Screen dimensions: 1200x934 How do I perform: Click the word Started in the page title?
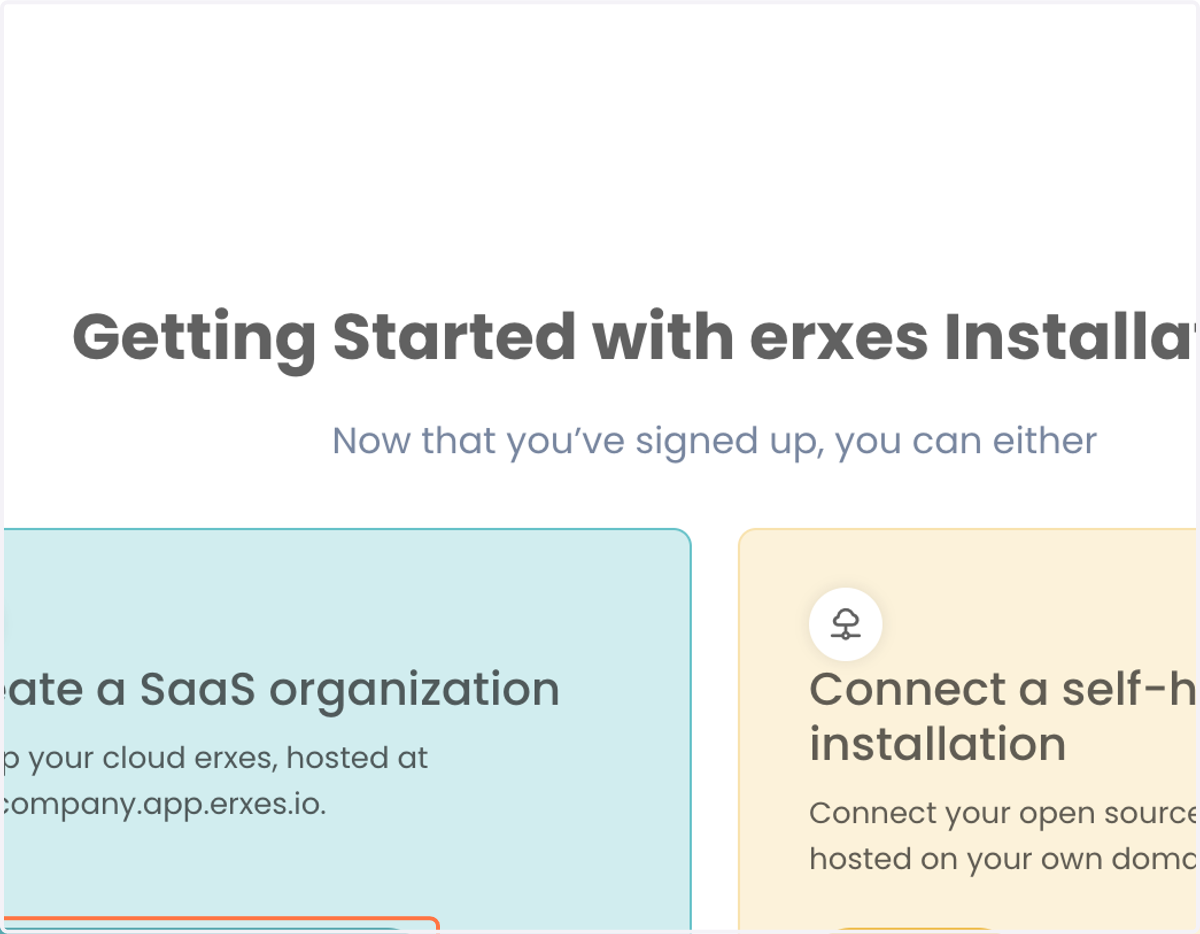(454, 337)
